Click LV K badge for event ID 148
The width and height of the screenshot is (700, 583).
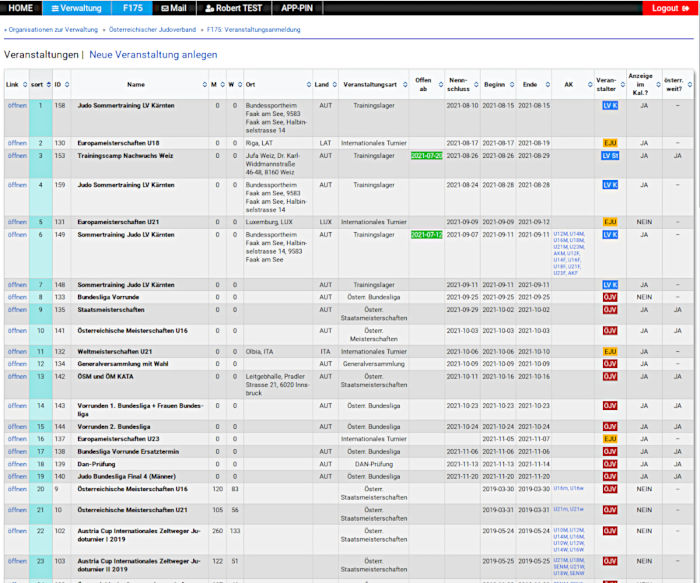pyautogui.click(x=610, y=285)
